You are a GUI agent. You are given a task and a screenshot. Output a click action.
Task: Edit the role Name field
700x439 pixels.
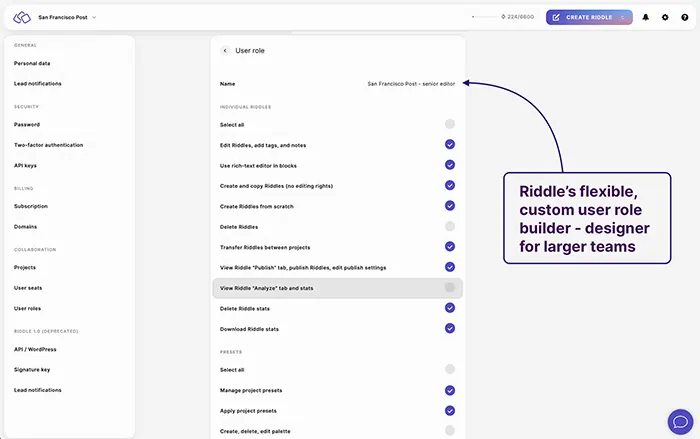337,84
